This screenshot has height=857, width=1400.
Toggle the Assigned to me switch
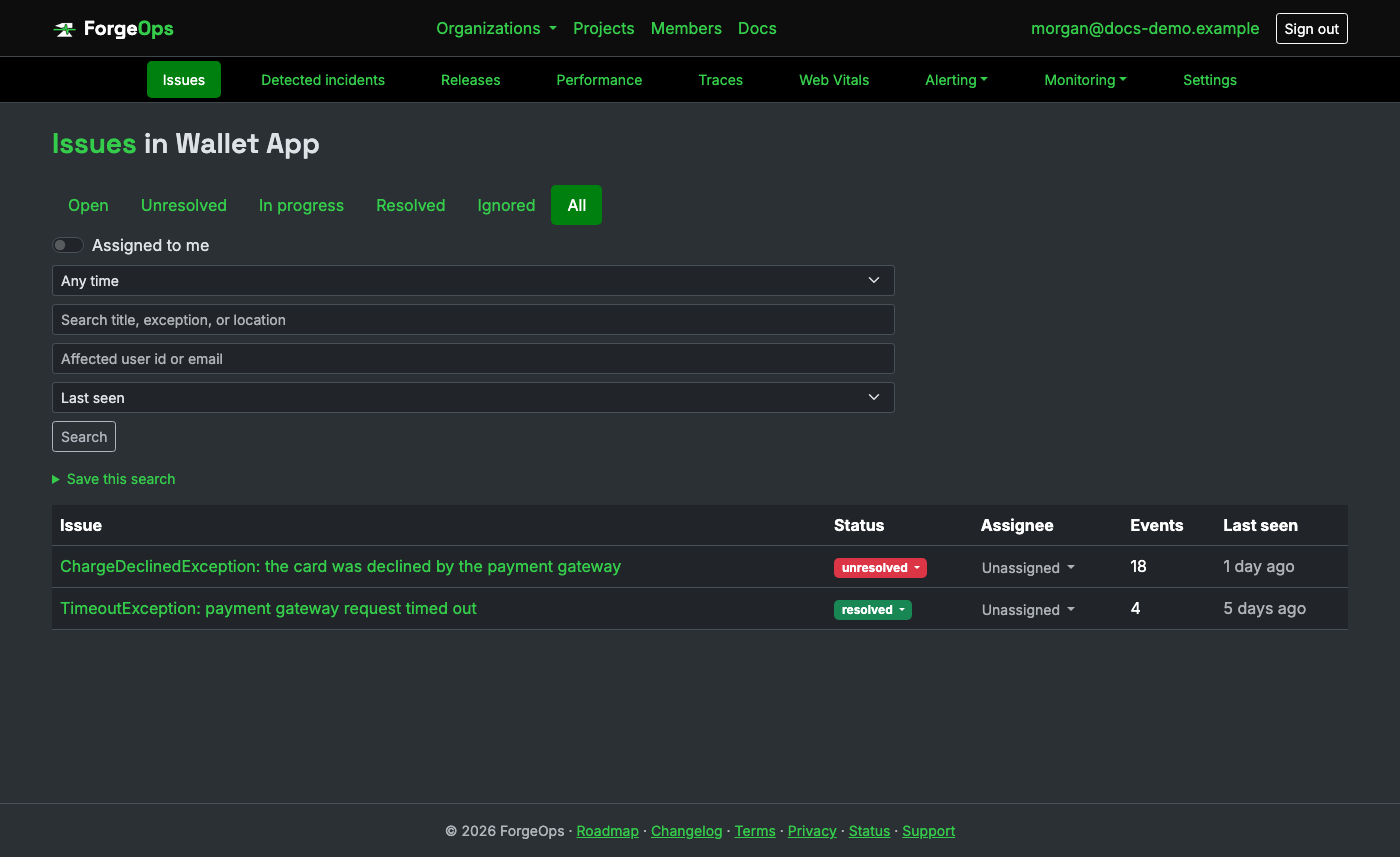pos(68,245)
